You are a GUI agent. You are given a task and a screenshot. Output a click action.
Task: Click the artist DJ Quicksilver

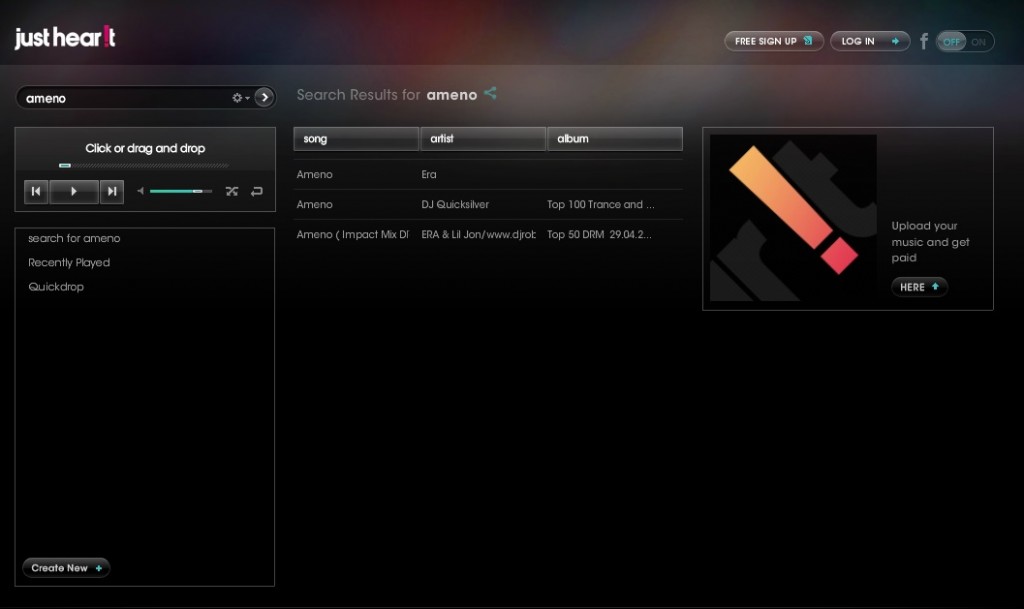455,204
